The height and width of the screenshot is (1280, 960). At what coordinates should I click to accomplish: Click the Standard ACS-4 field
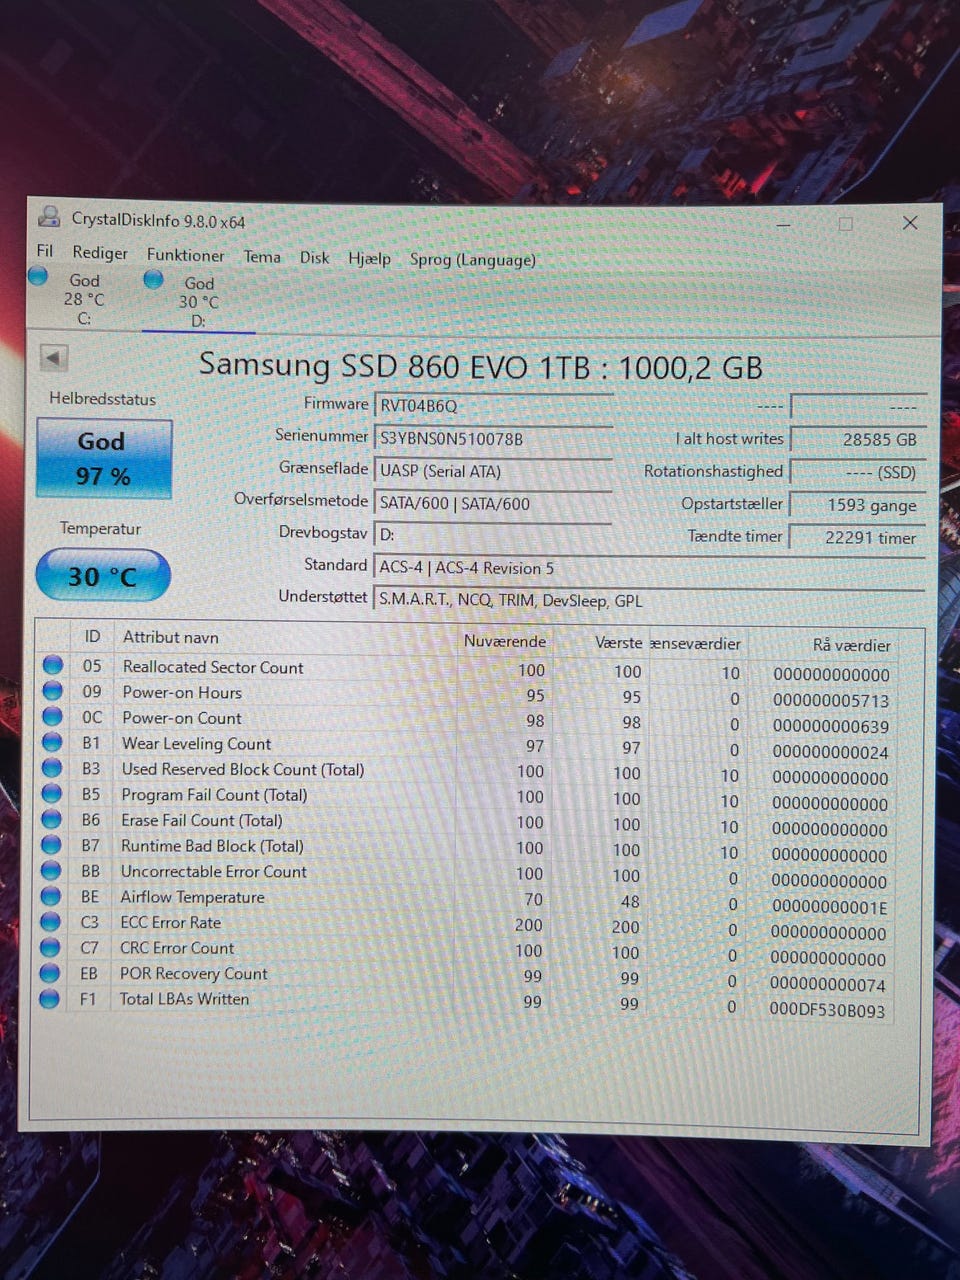point(648,568)
